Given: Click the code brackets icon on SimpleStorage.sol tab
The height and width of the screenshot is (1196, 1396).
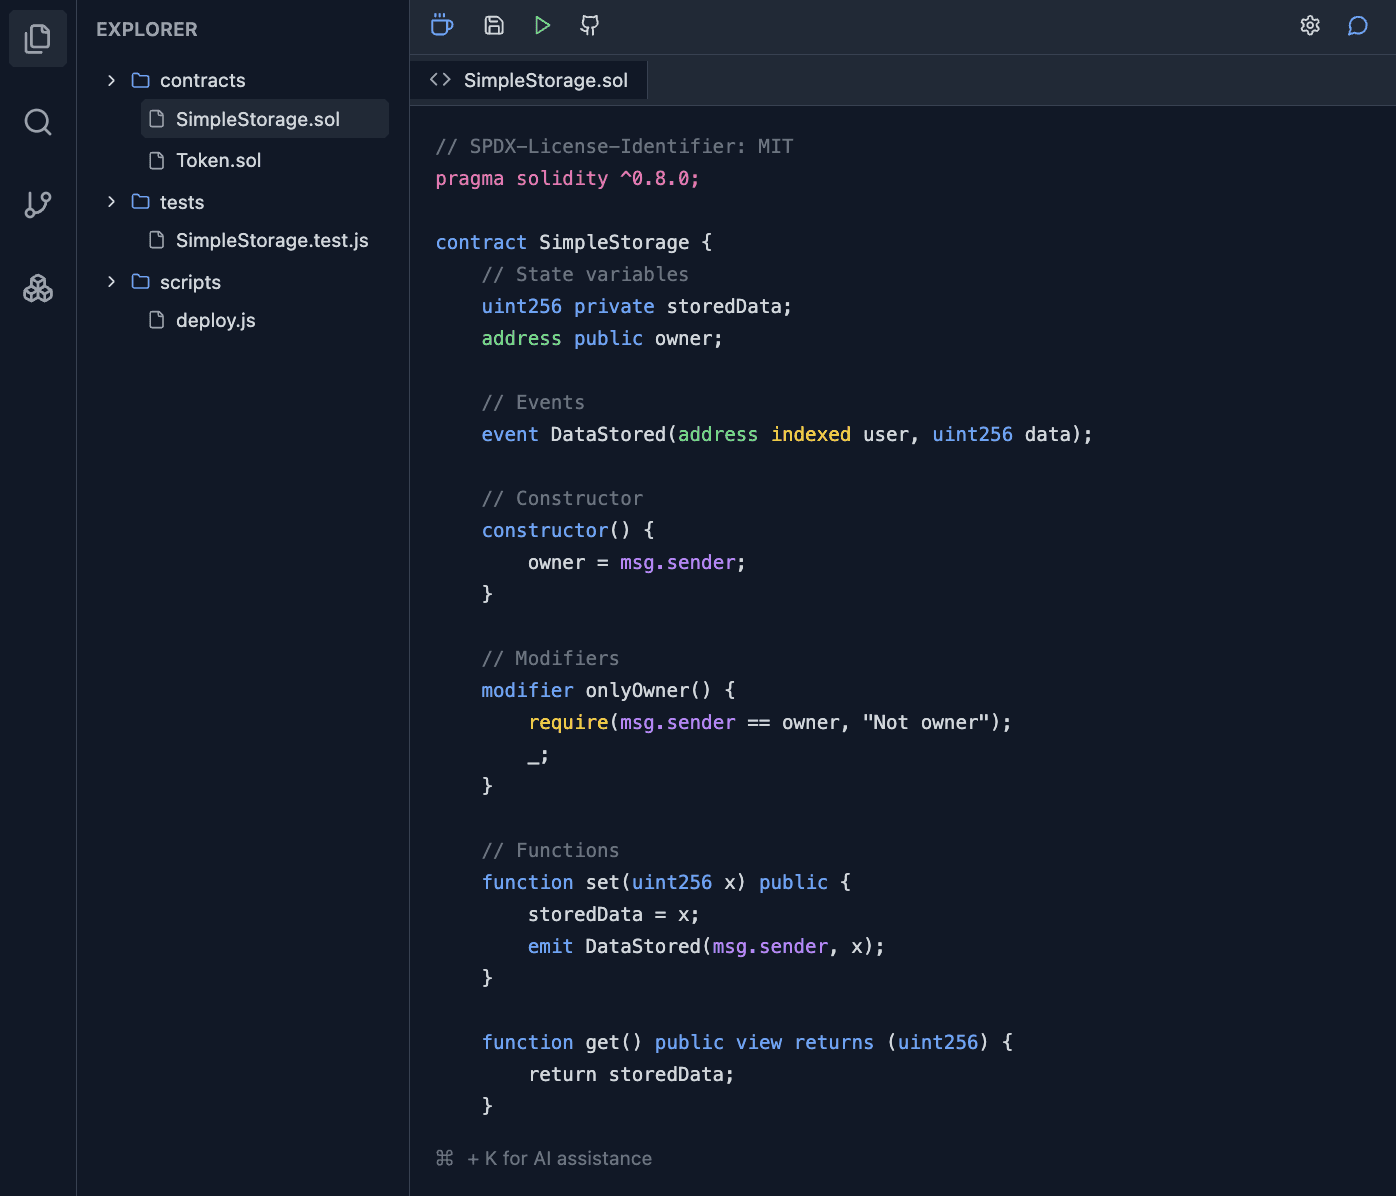Looking at the screenshot, I should (440, 80).
